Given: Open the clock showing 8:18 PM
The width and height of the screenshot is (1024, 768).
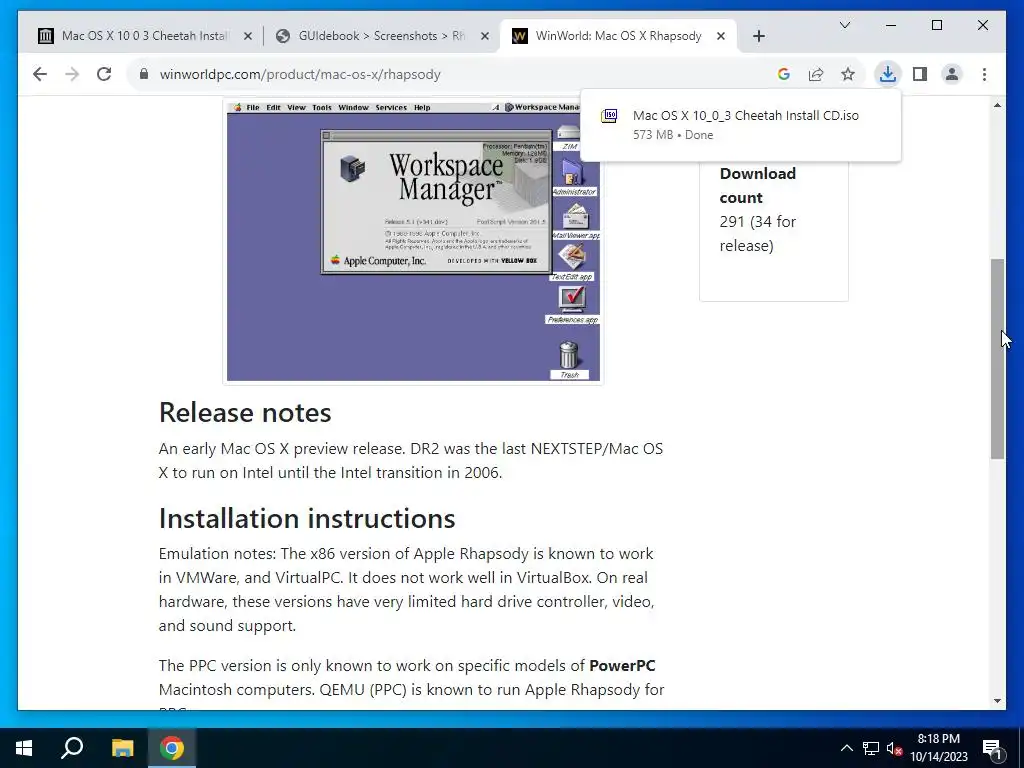Looking at the screenshot, I should [938, 748].
